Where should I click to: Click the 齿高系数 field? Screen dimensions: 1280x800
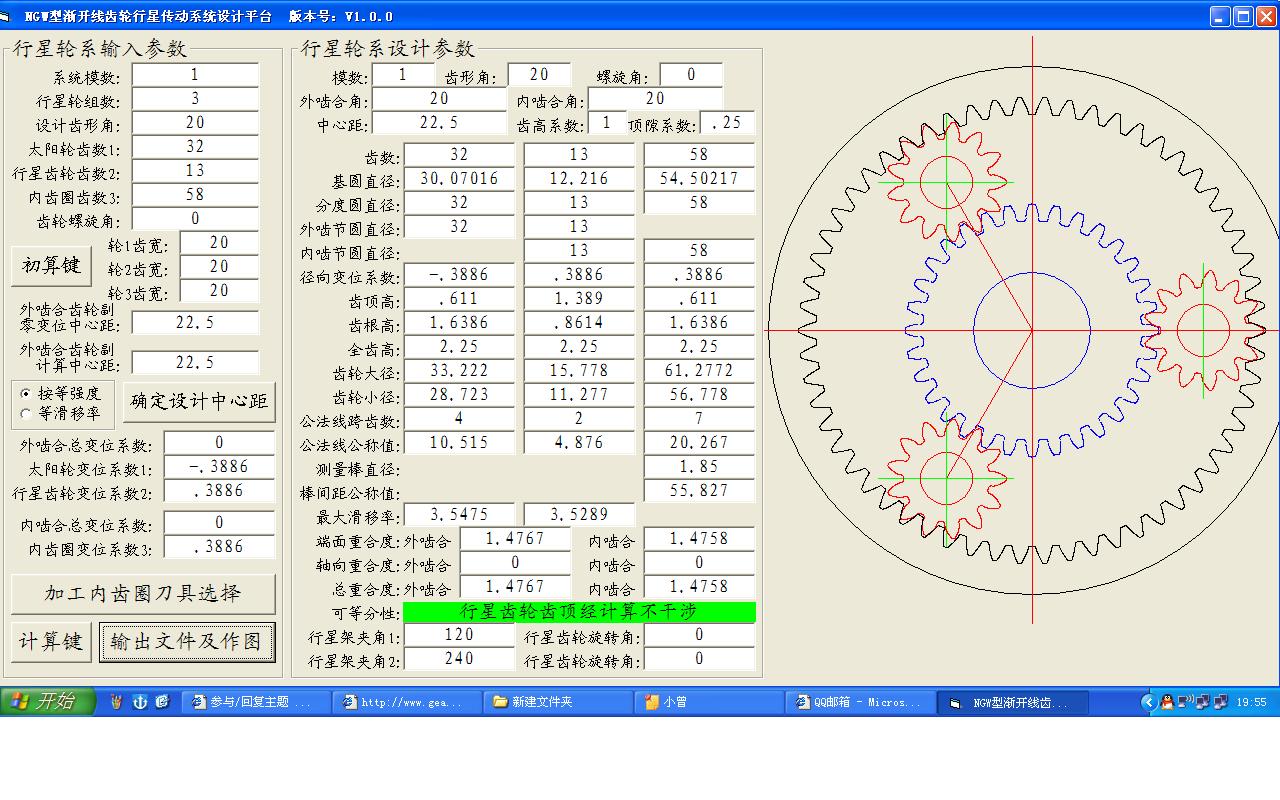(x=607, y=122)
